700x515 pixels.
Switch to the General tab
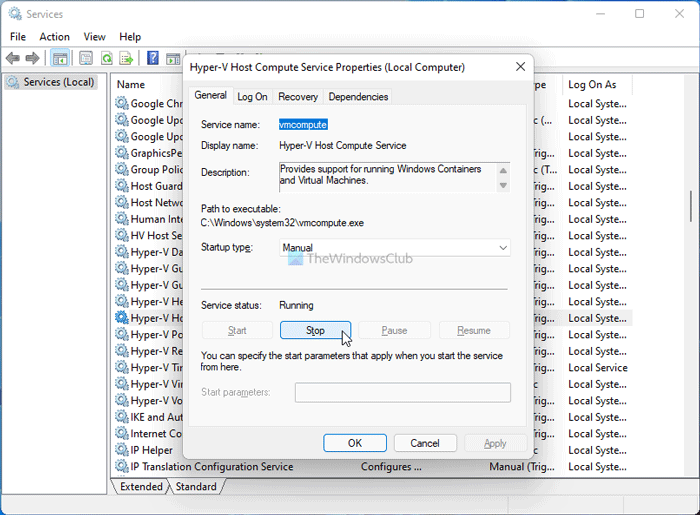pos(210,96)
